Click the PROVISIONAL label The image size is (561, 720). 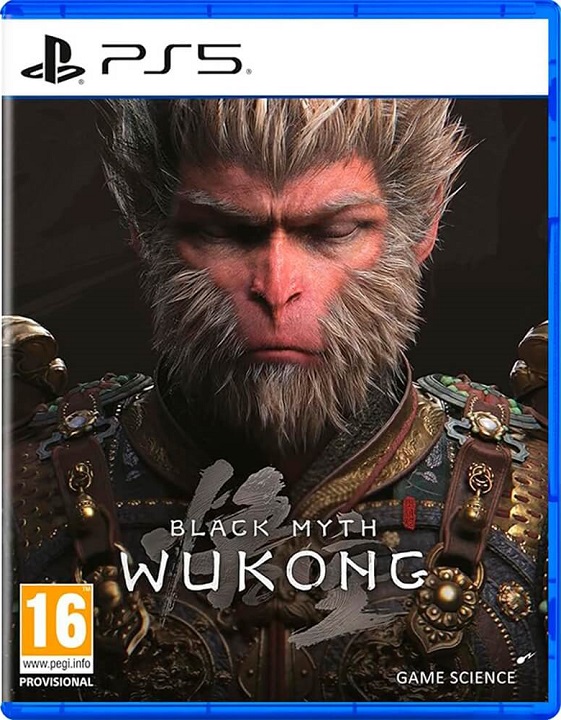click(56, 682)
